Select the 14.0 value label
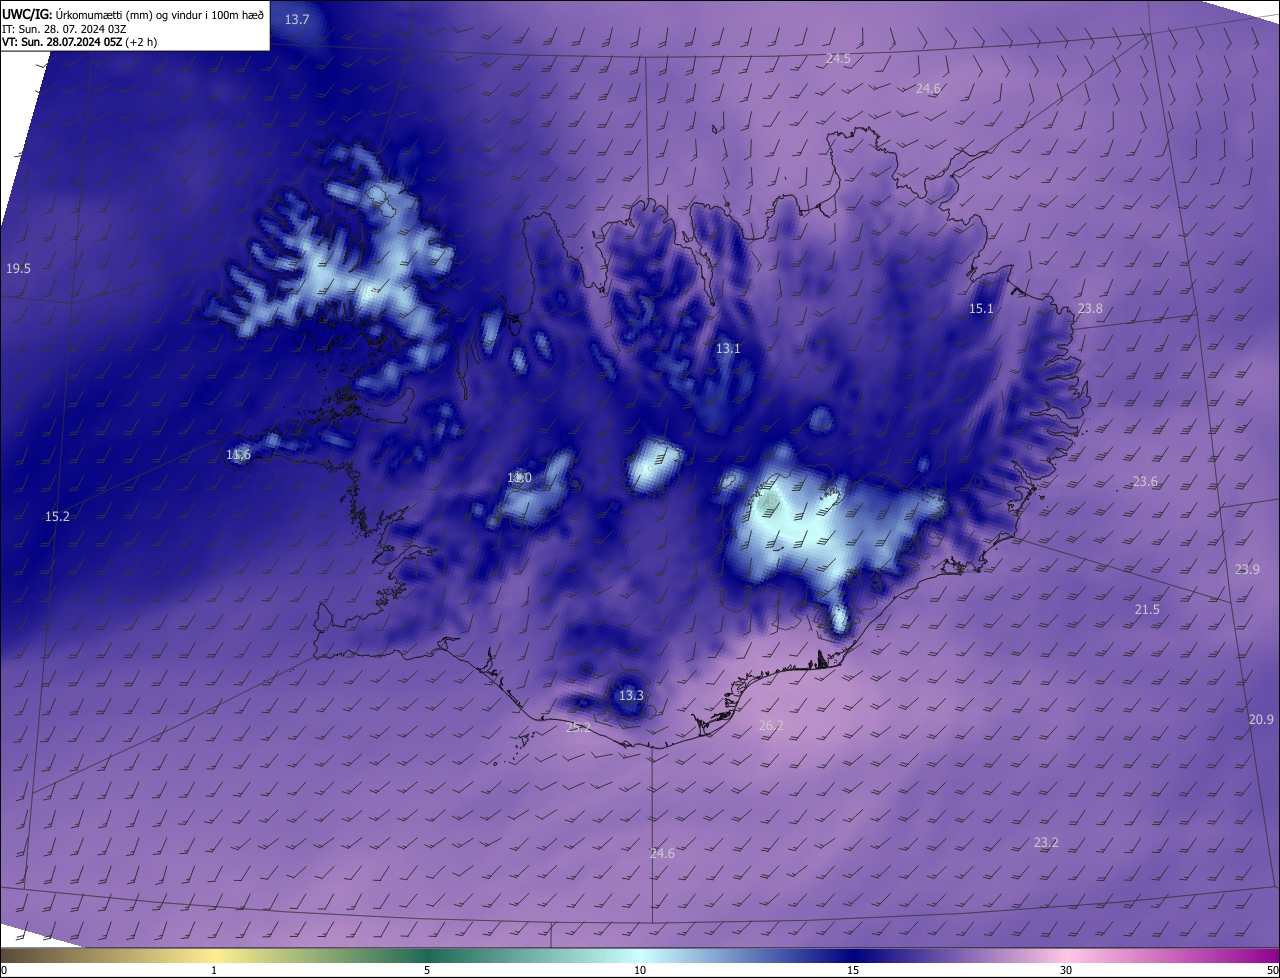1280x978 pixels. 519,479
